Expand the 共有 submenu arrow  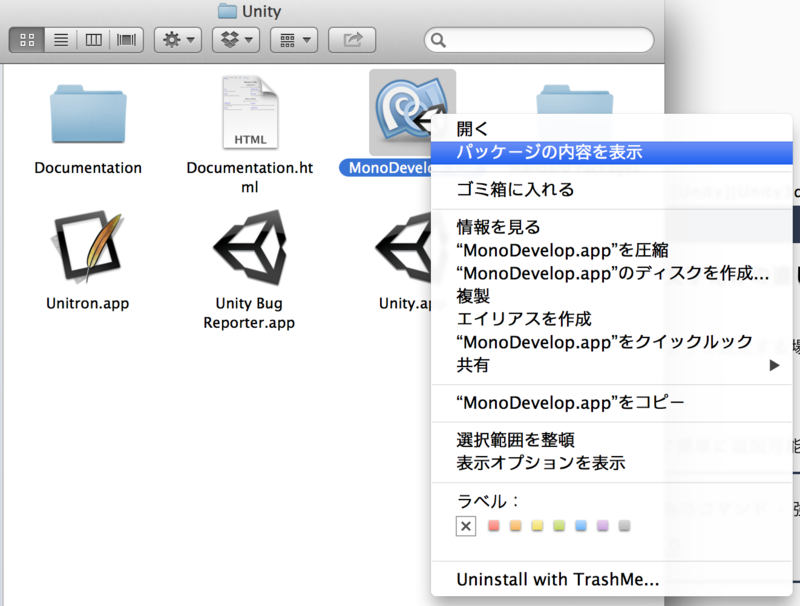tap(774, 366)
